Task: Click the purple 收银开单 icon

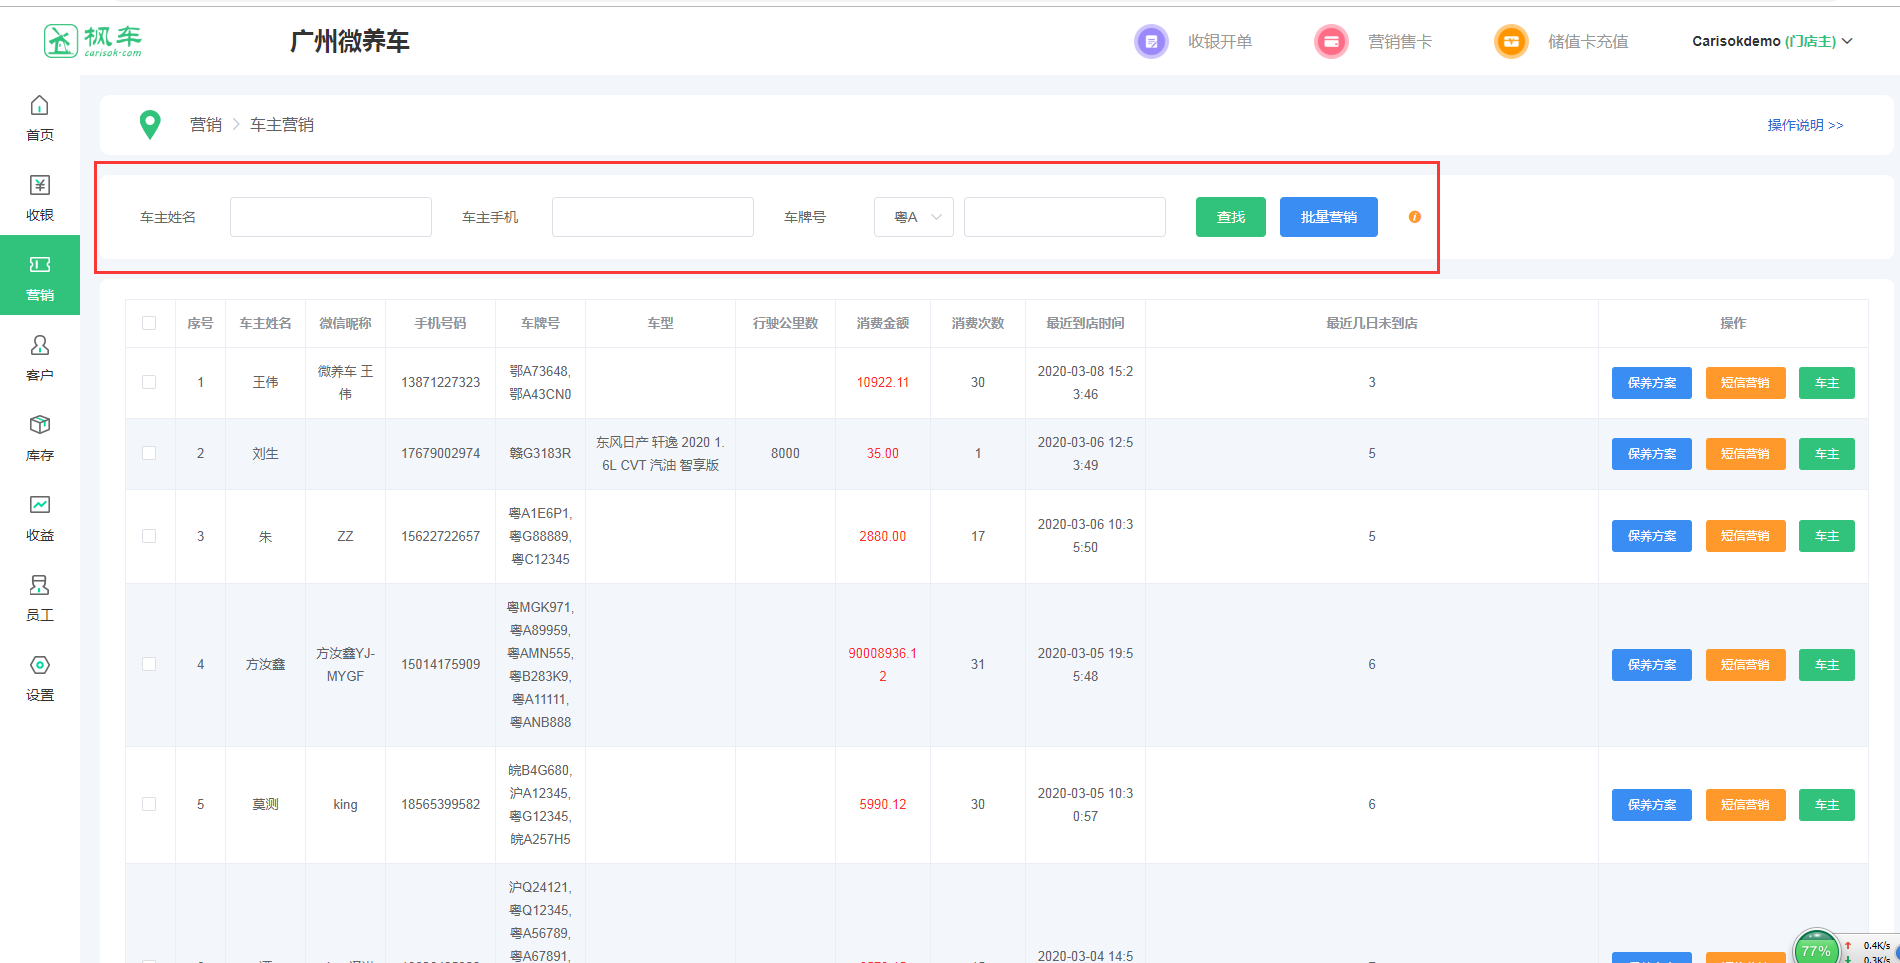Action: tap(1151, 42)
